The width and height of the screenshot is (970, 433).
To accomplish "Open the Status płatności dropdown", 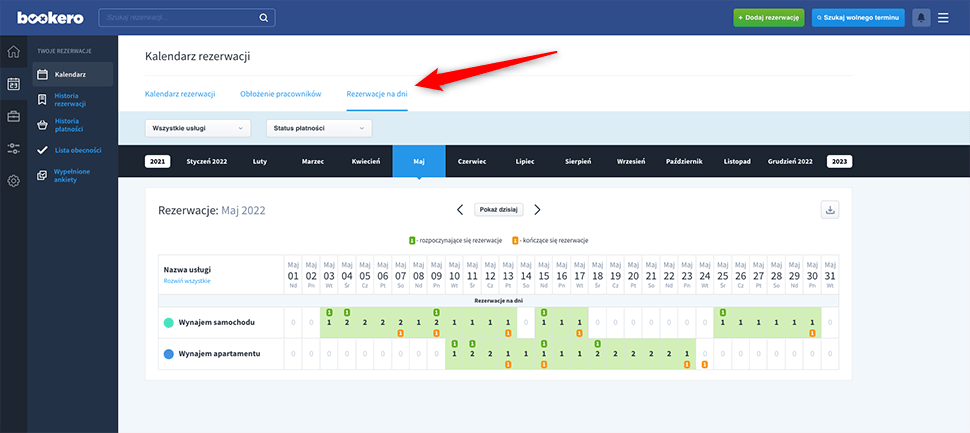I will 319,128.
